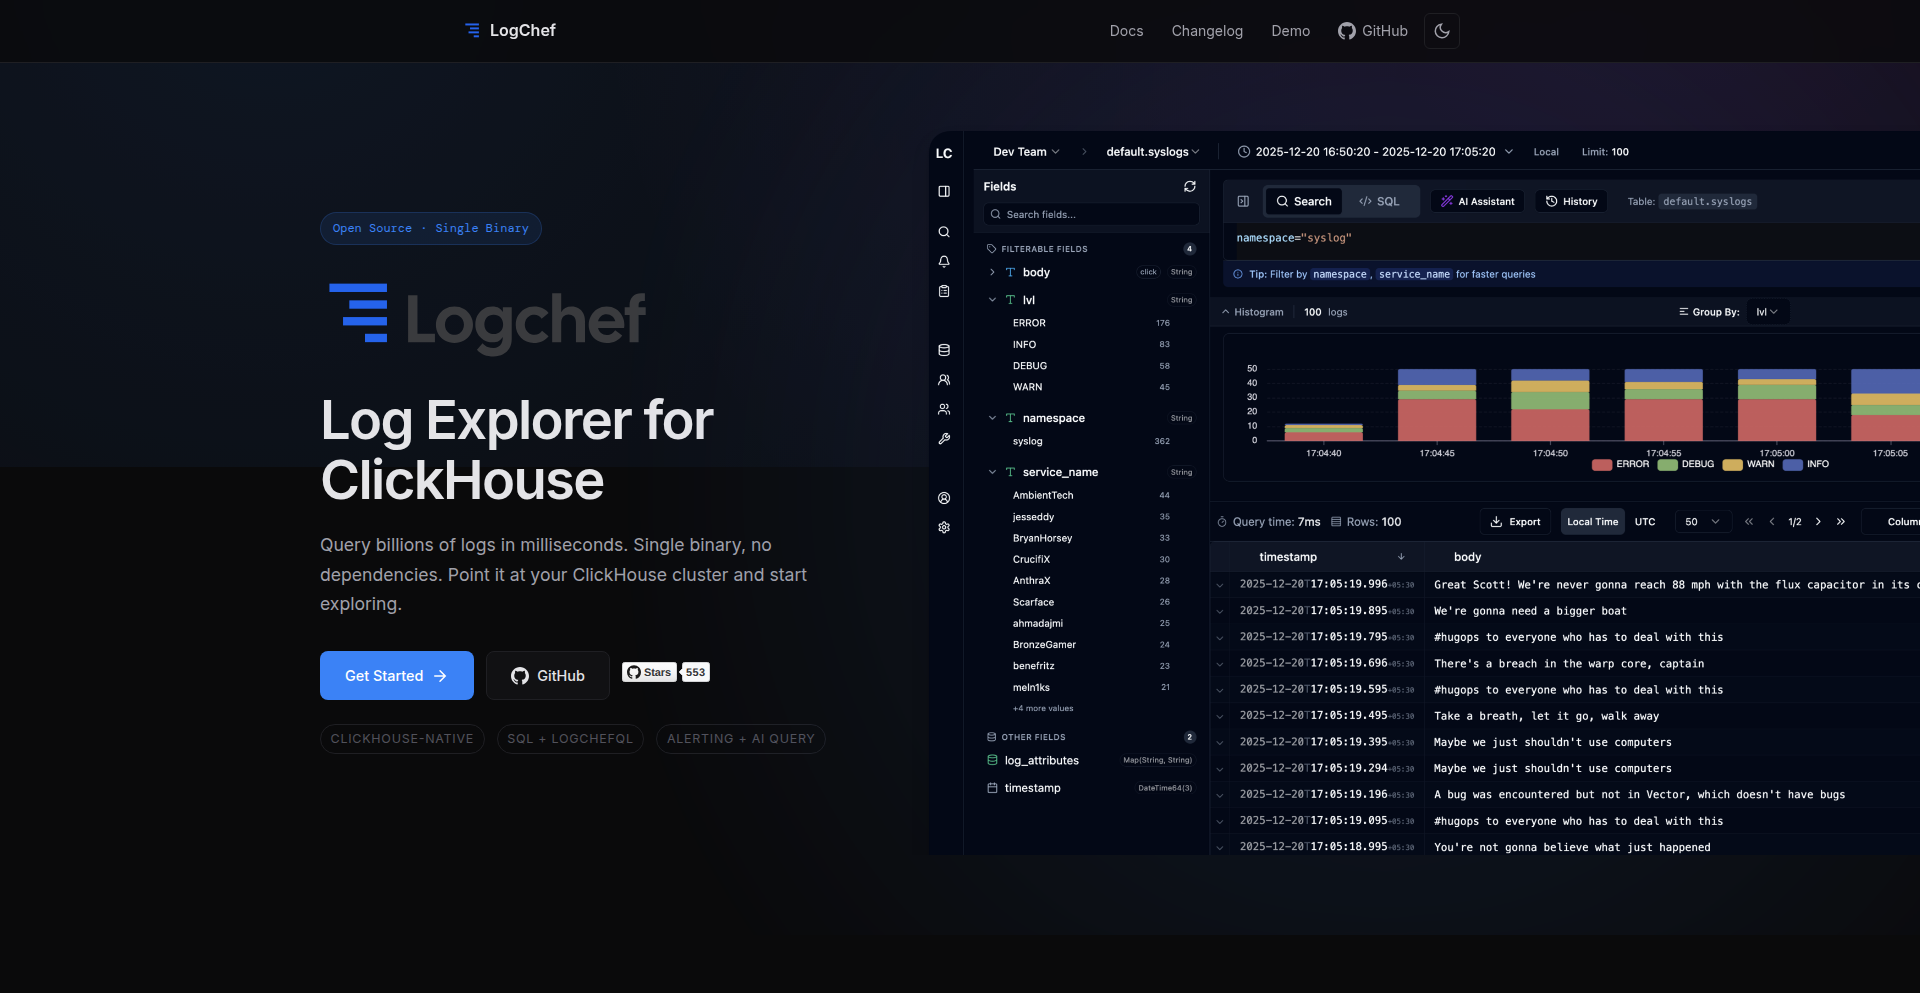Image resolution: width=1920 pixels, height=993 pixels.
Task: Click the Search fields input box
Action: (x=1090, y=214)
